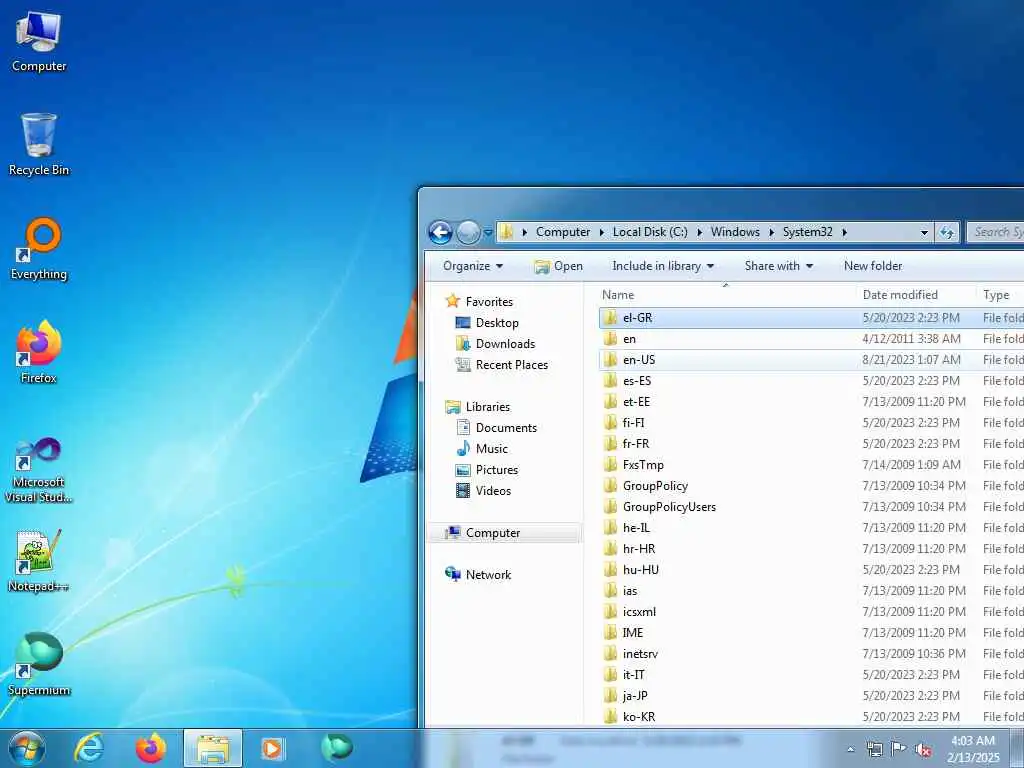
Task: Select the Notepad++ desktop shortcut
Action: 39,561
